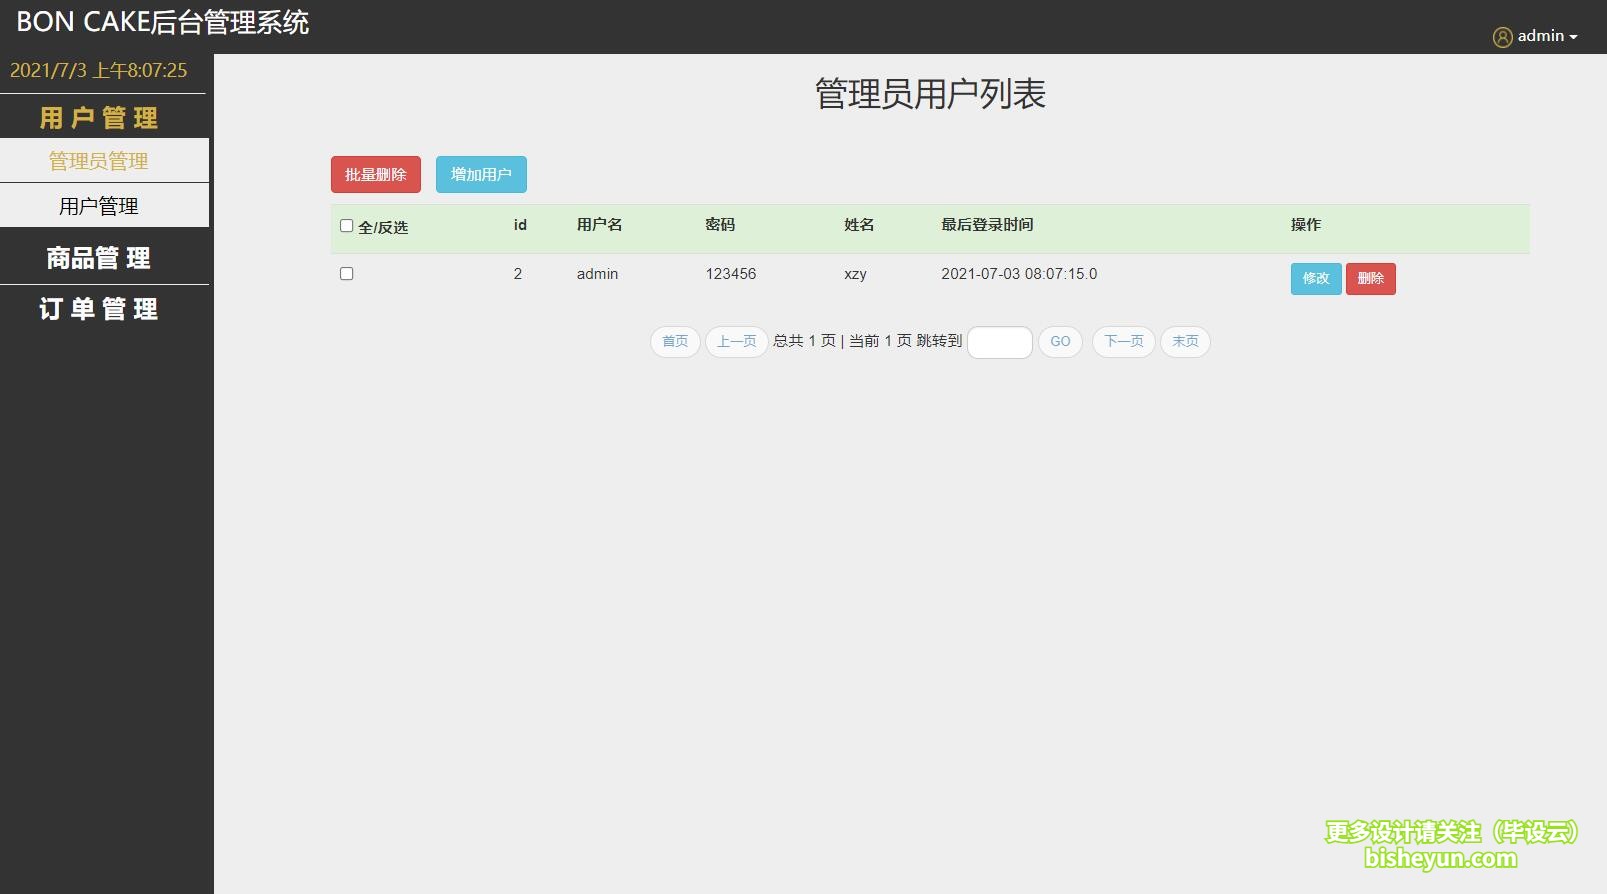1607x894 pixels.
Task: Click the 批量删除 batch delete button
Action: pos(376,175)
